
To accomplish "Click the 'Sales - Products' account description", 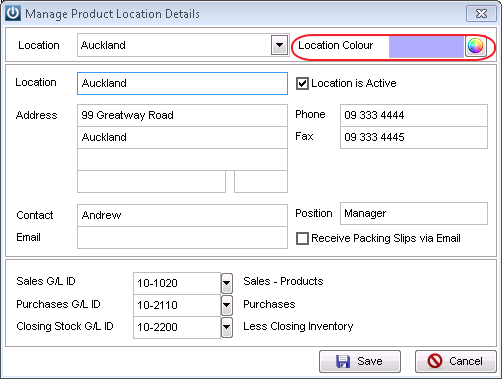I will 283,281.
